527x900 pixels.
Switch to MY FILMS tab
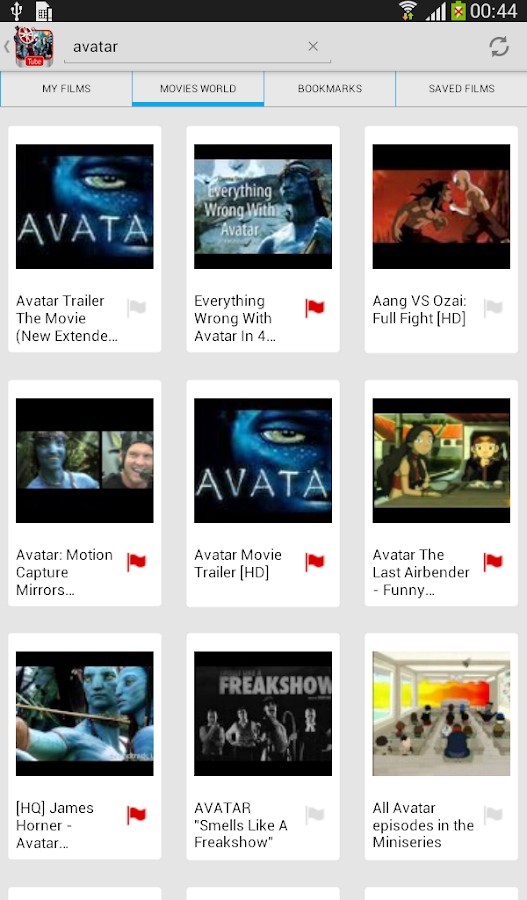[x=66, y=89]
